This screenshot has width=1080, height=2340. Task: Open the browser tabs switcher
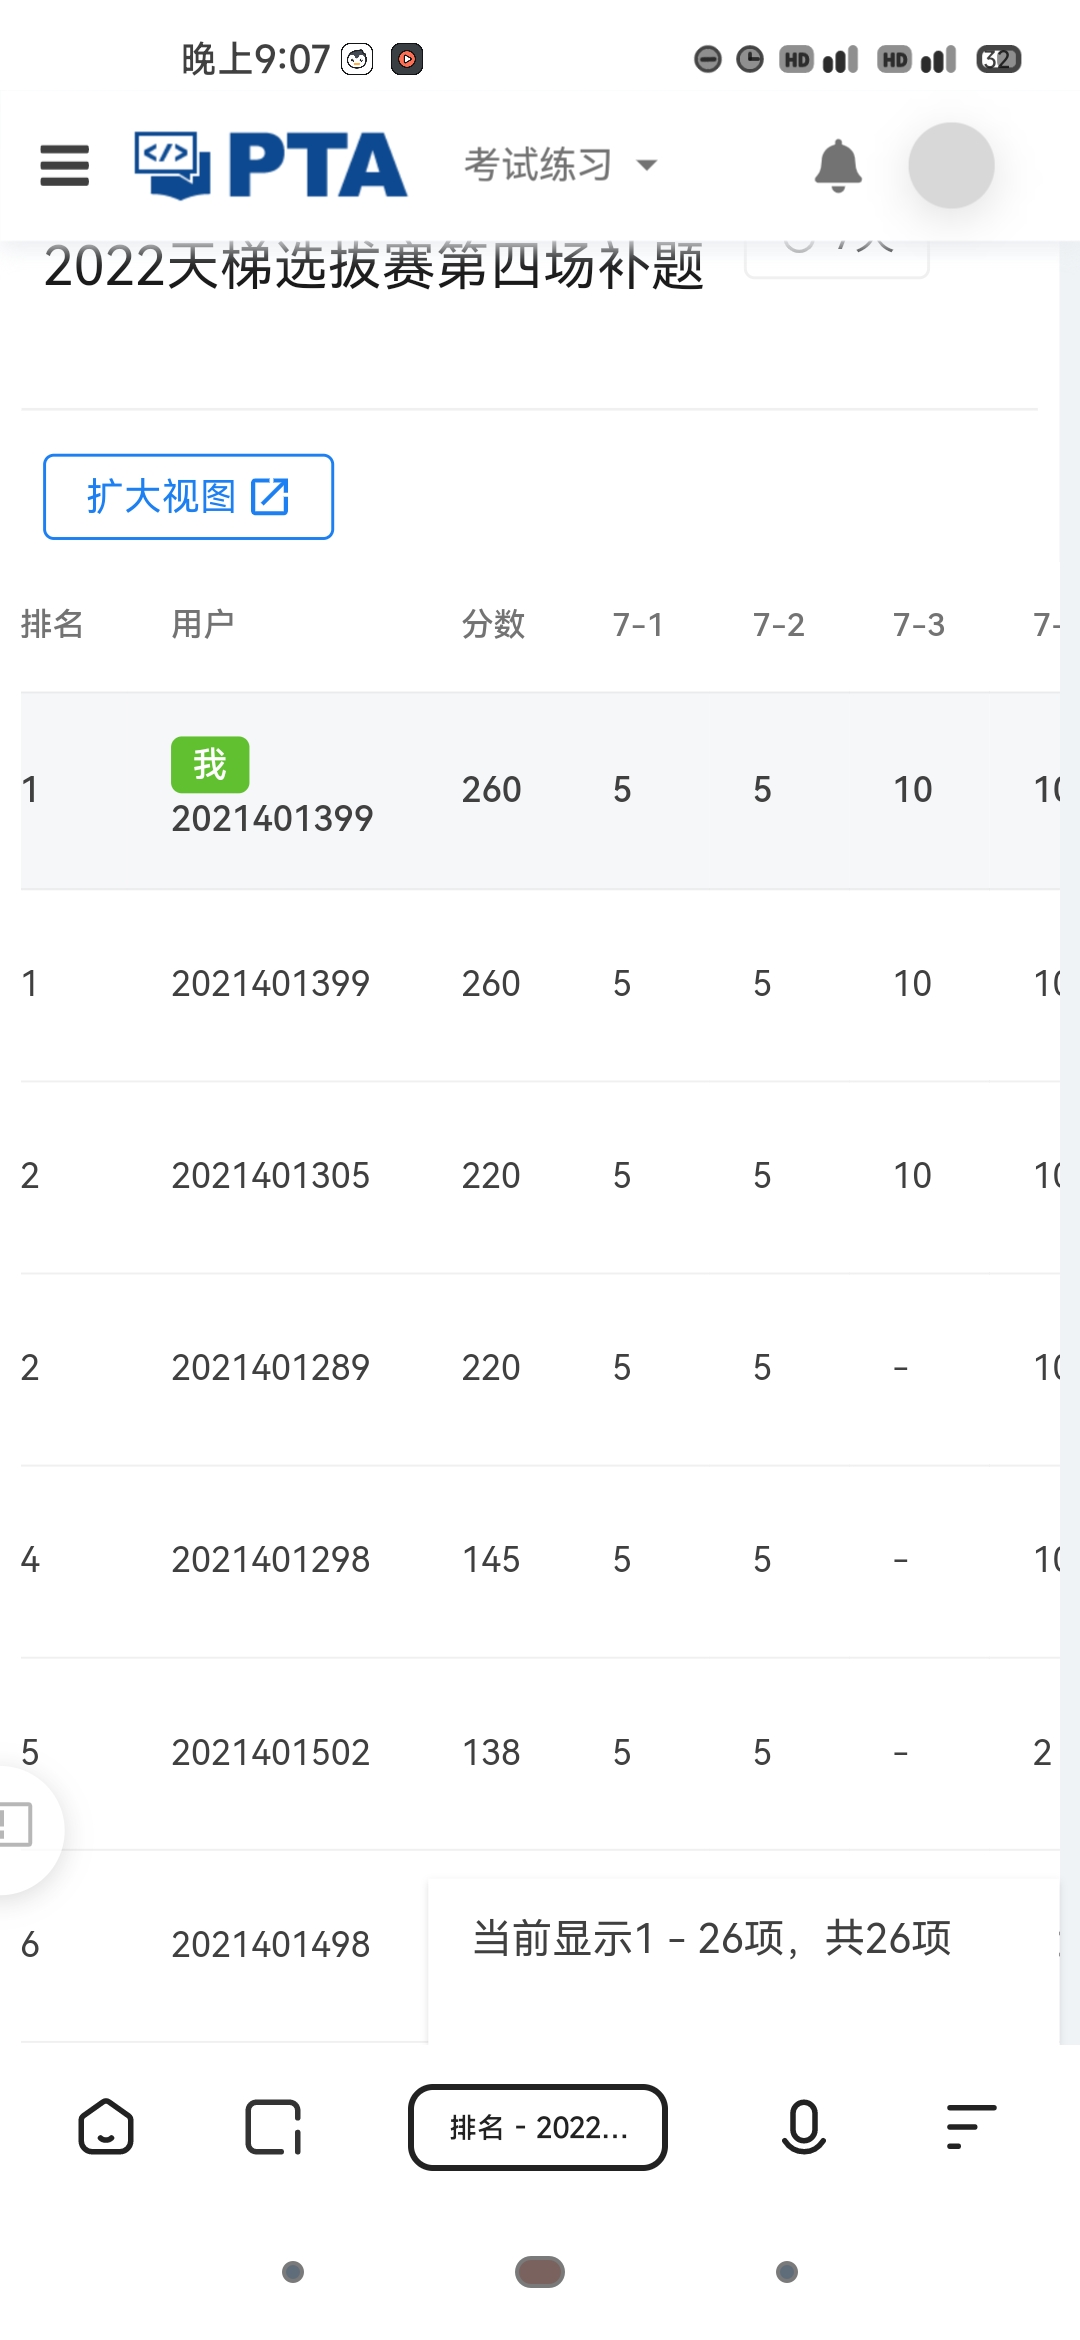point(273,2126)
